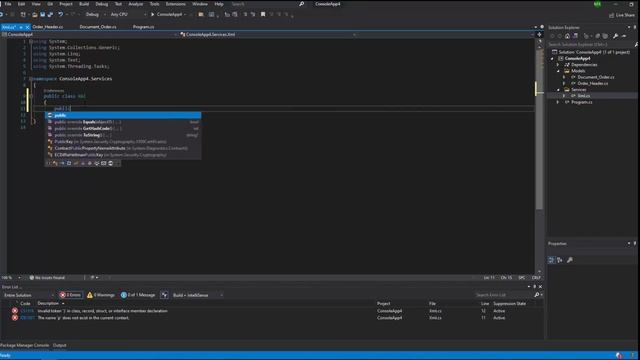Open the Package Manager Console tab
This screenshot has width=640, height=360.
tap(24, 345)
